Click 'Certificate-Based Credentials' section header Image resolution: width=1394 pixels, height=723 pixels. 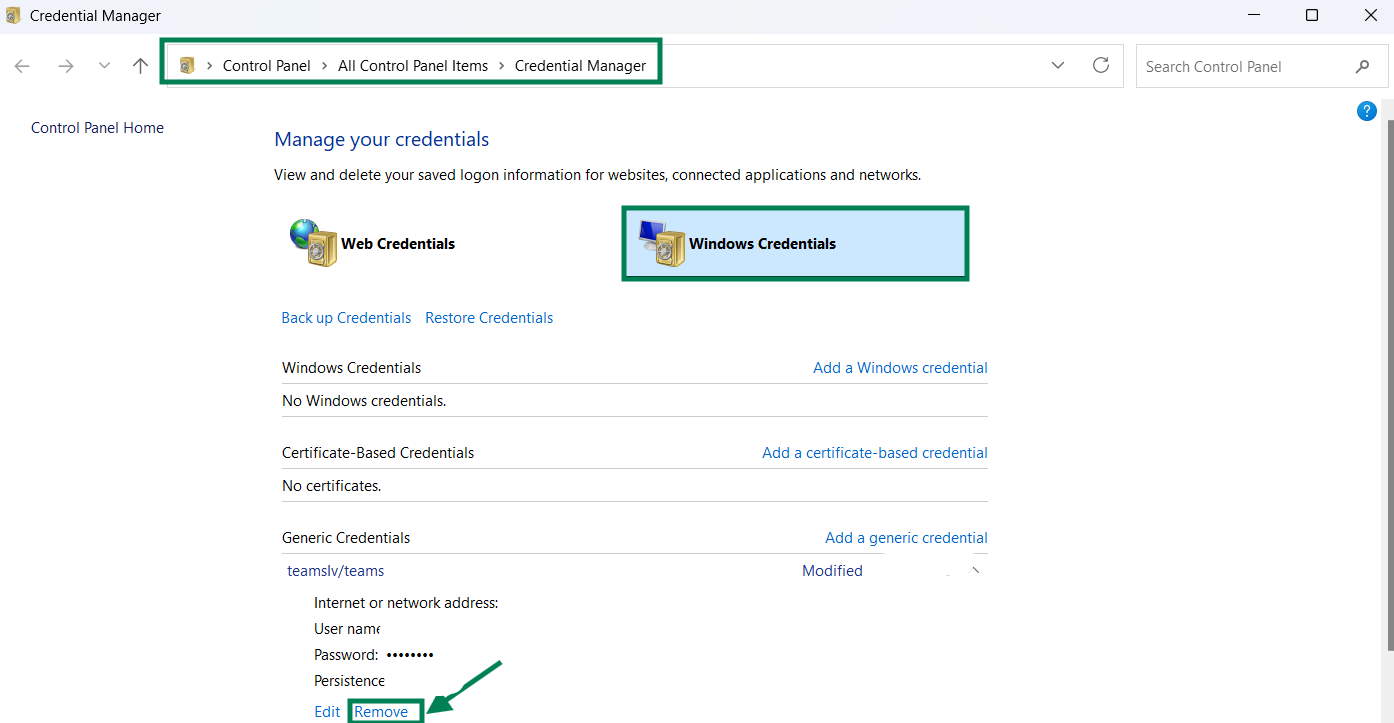[378, 453]
